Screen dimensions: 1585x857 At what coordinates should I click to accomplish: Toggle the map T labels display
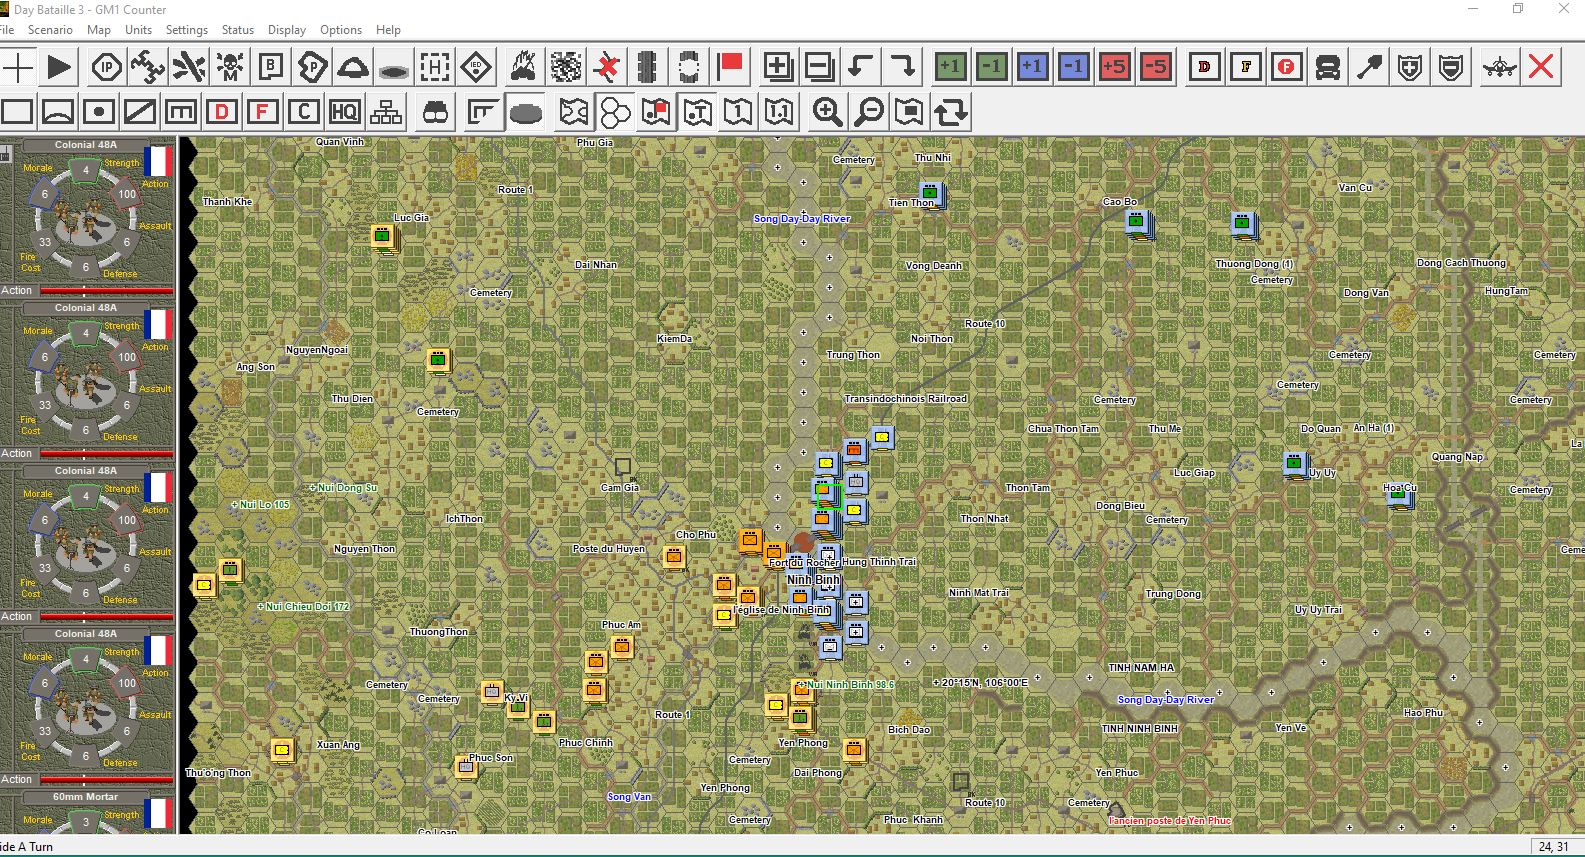(697, 112)
